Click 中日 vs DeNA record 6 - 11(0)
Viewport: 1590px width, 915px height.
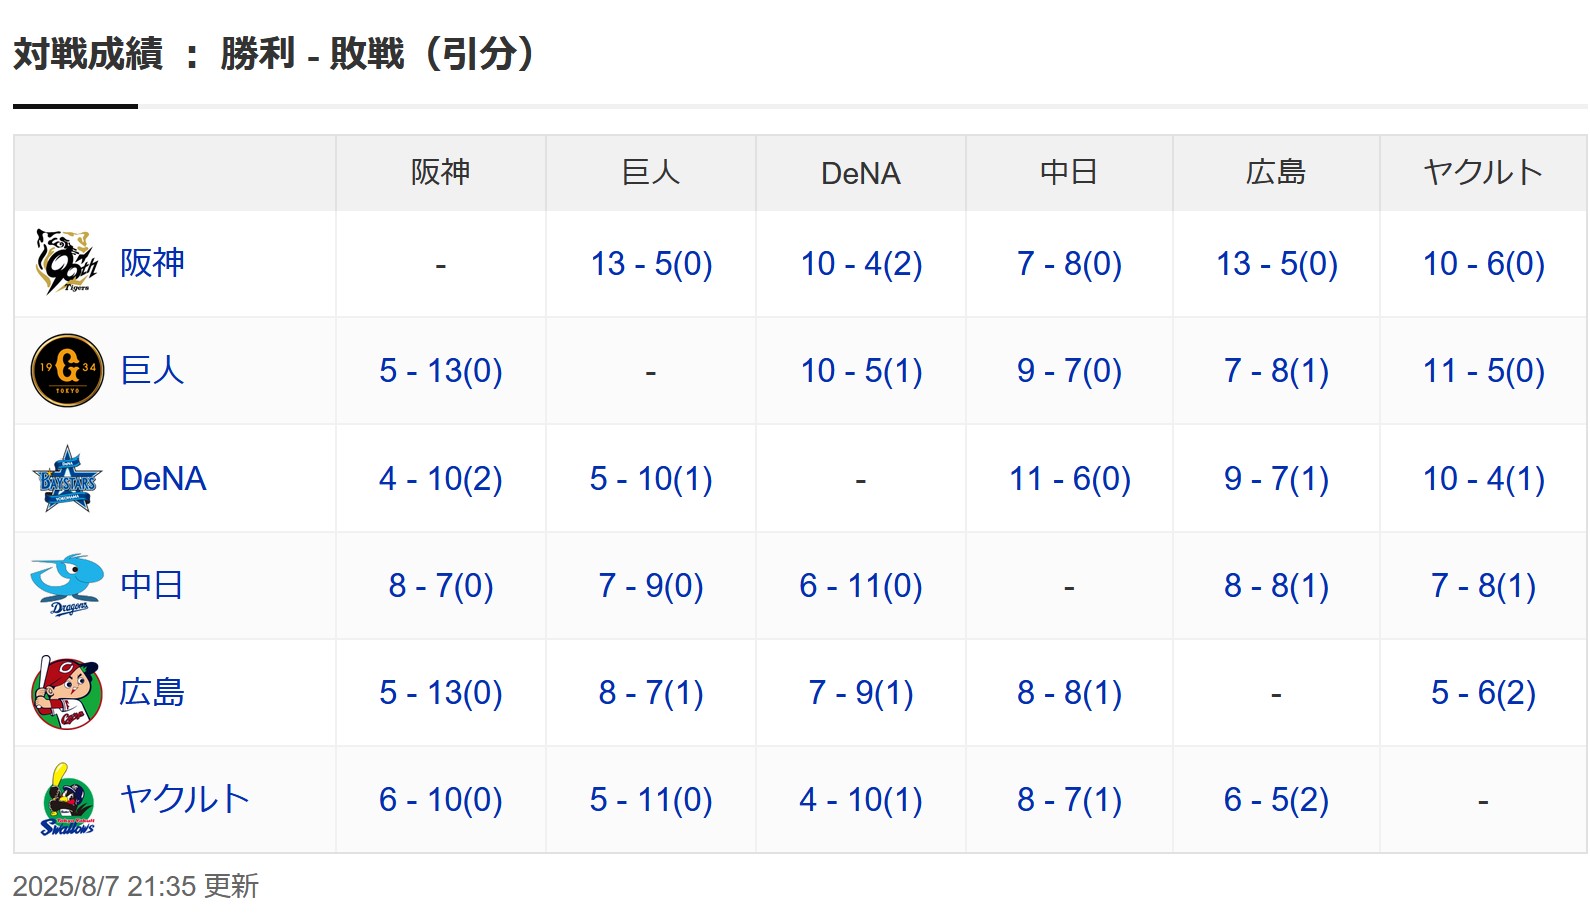click(861, 586)
